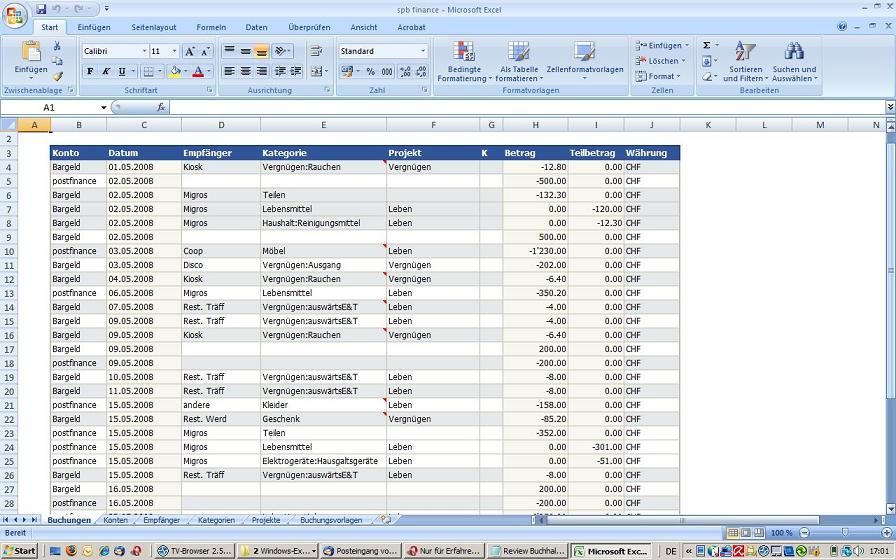Click the formula bar input
Image resolution: width=896 pixels, height=560 pixels.
527,107
